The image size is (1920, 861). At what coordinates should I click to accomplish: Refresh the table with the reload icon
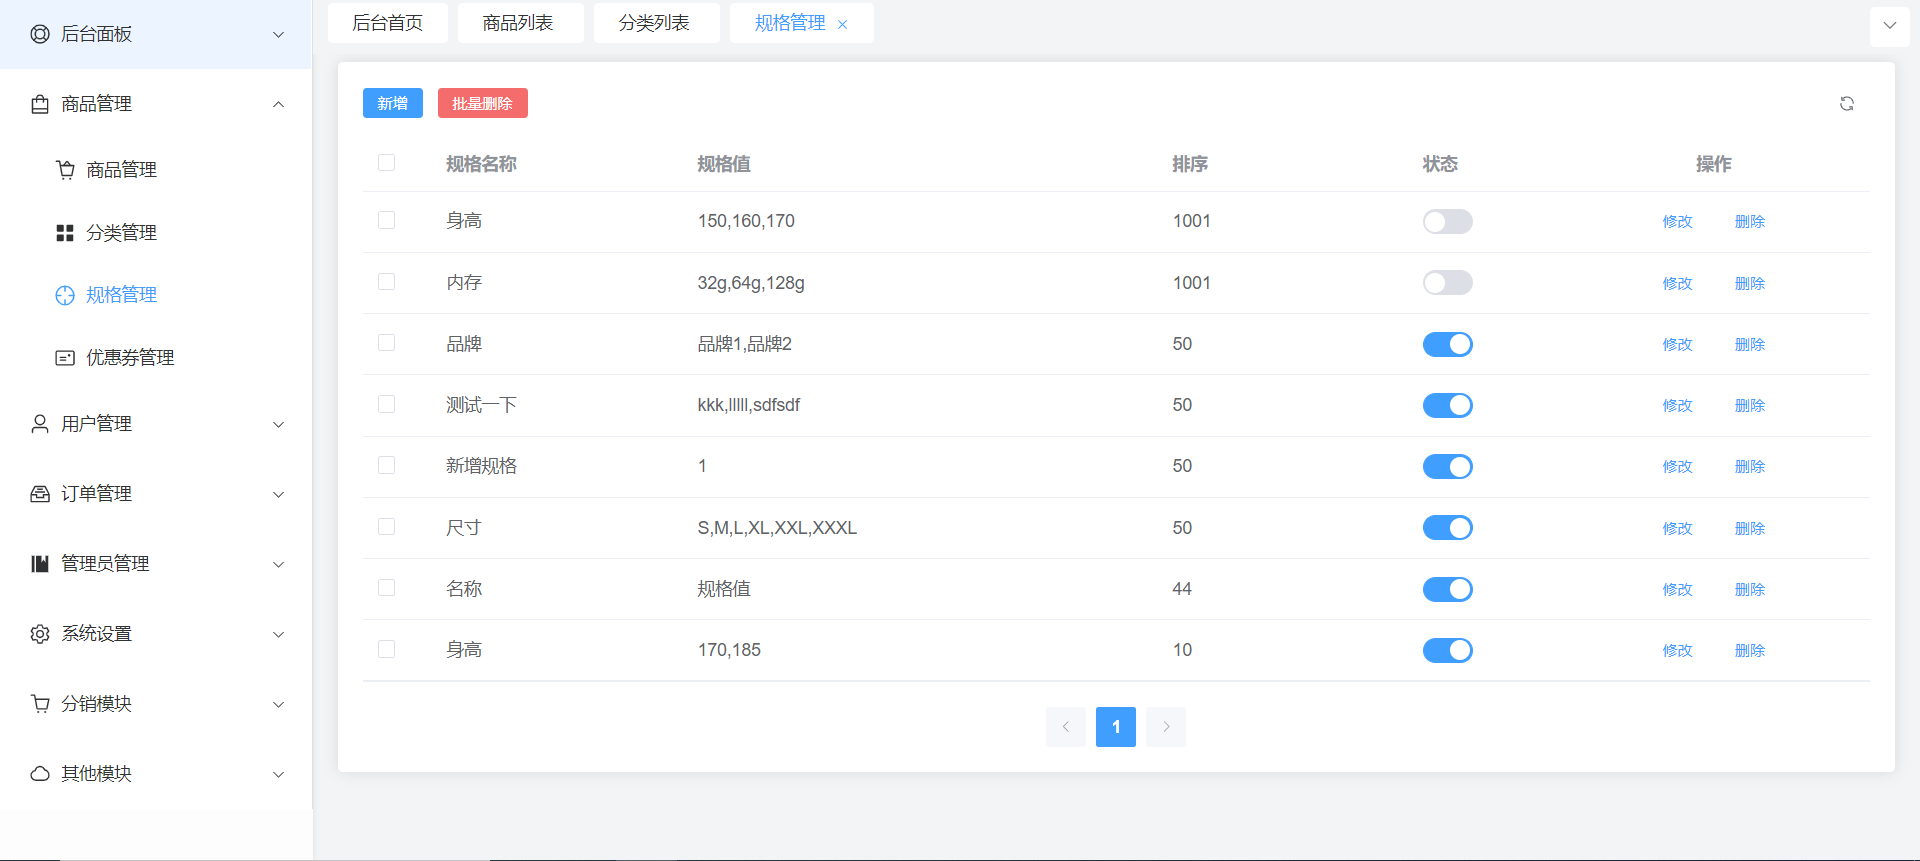tap(1847, 104)
